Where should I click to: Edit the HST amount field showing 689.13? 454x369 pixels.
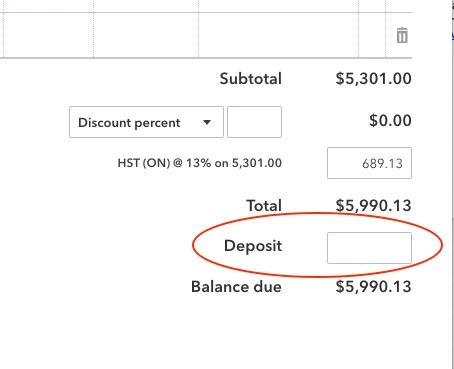coord(369,163)
